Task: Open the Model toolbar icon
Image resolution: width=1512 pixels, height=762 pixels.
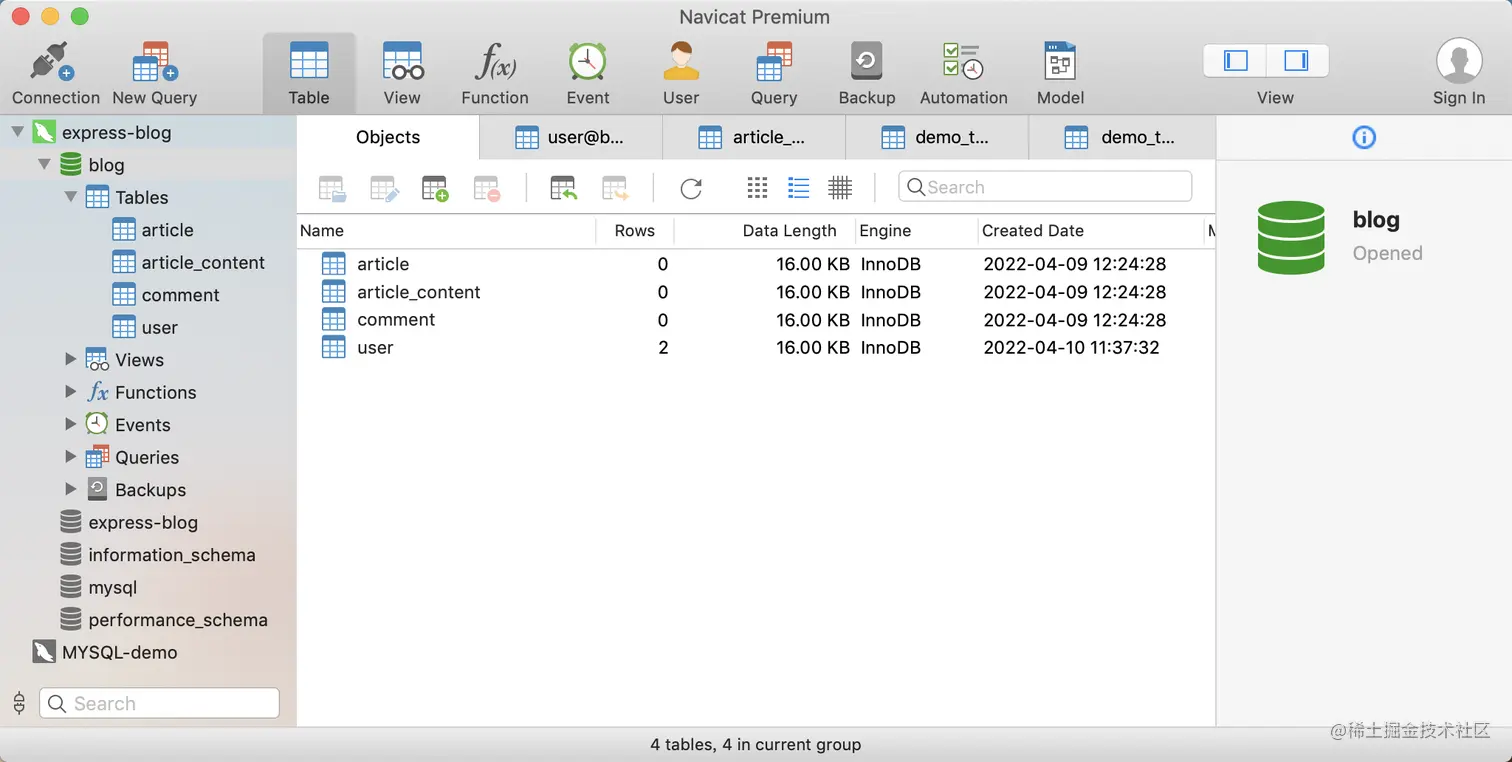Action: point(1060,73)
